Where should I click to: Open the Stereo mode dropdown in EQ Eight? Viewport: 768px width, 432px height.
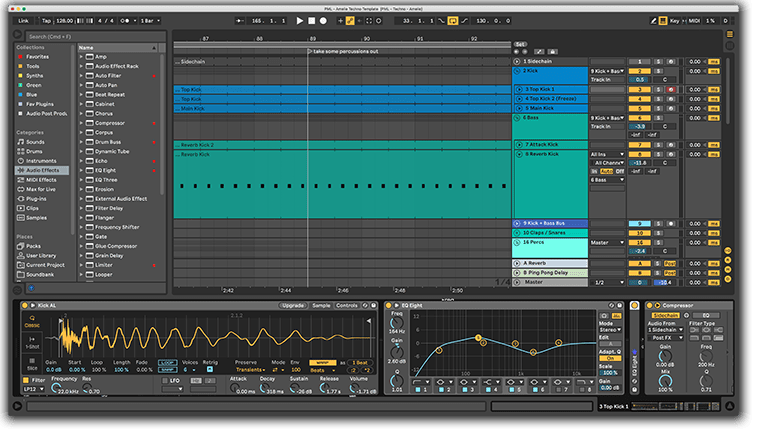click(610, 330)
